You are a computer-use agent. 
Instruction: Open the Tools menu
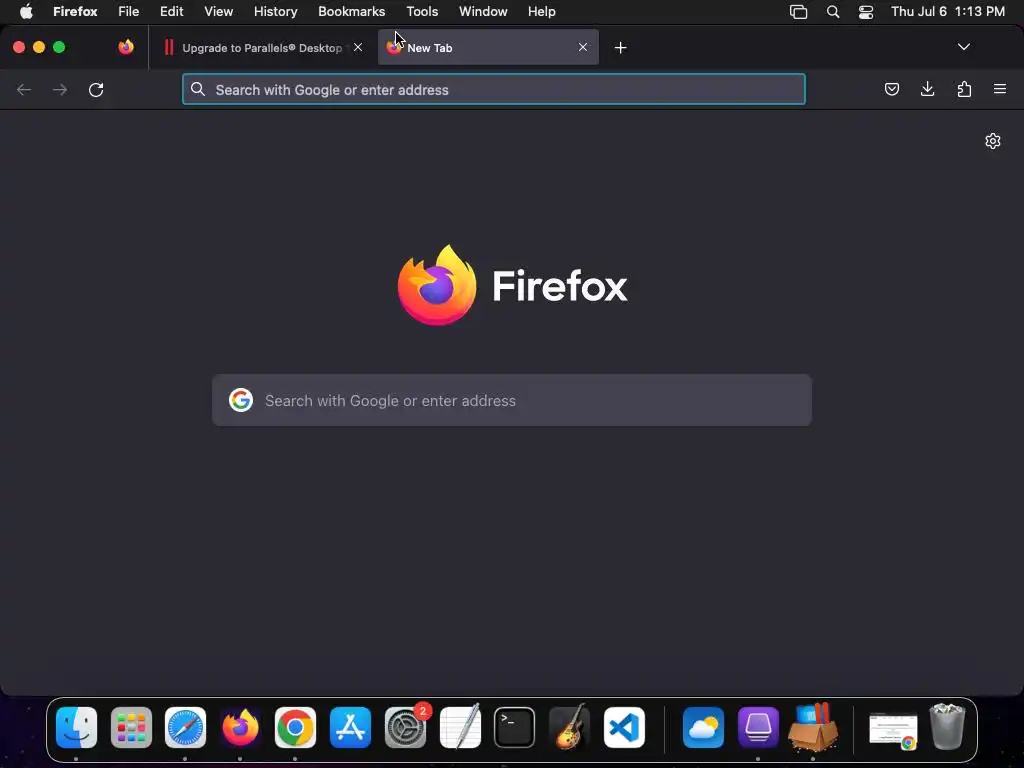pos(422,12)
